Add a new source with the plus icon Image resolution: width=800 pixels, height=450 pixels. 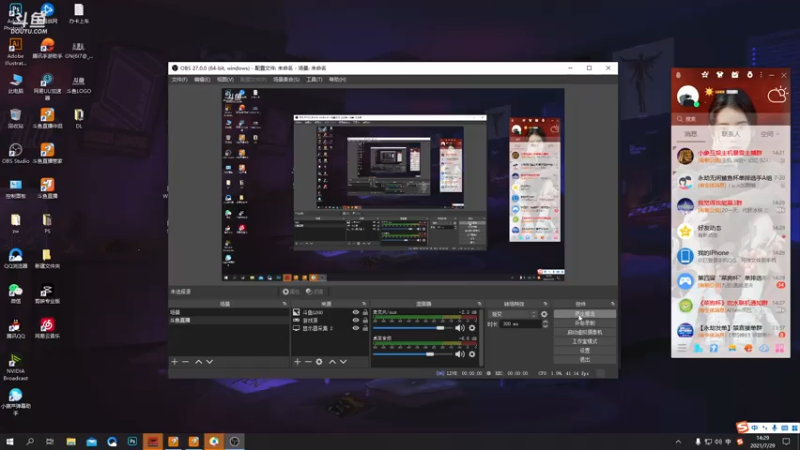[297, 362]
